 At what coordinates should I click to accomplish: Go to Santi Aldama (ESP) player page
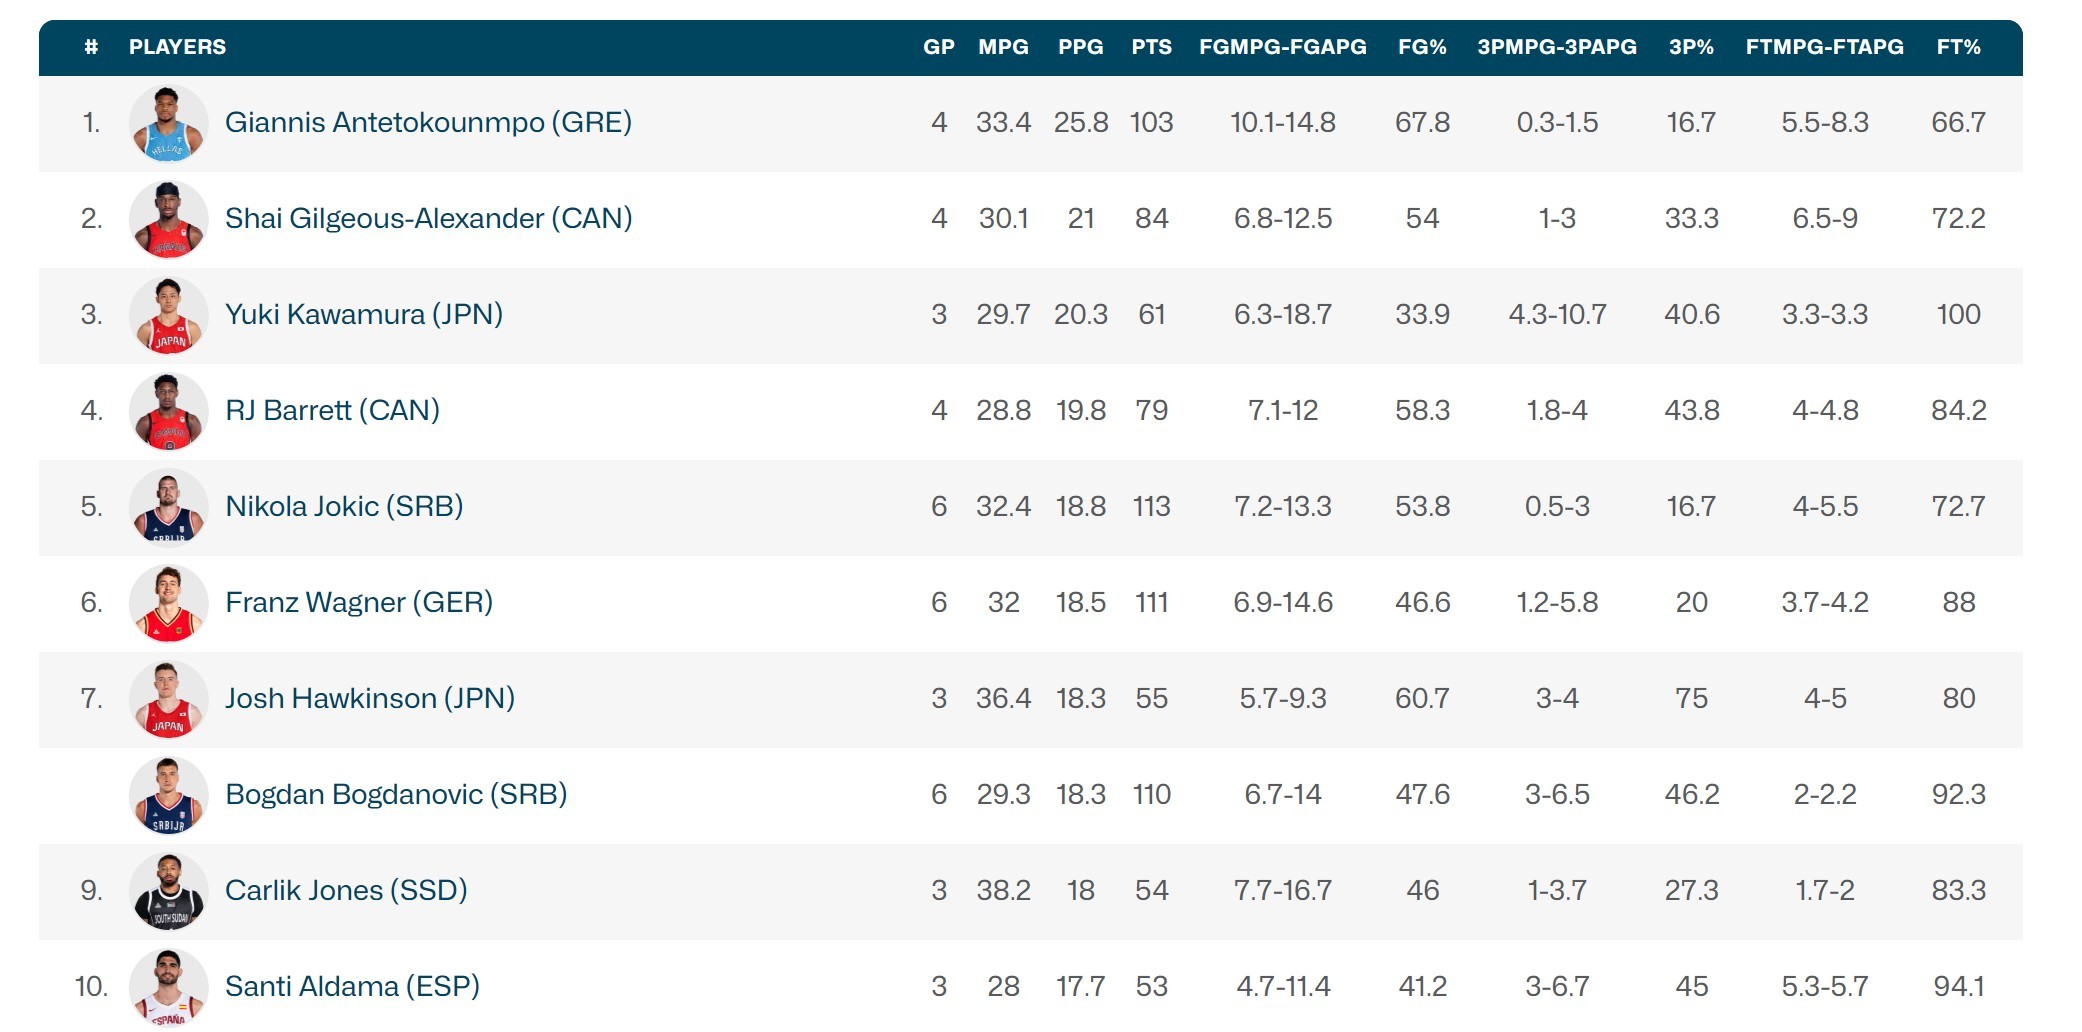(352, 987)
